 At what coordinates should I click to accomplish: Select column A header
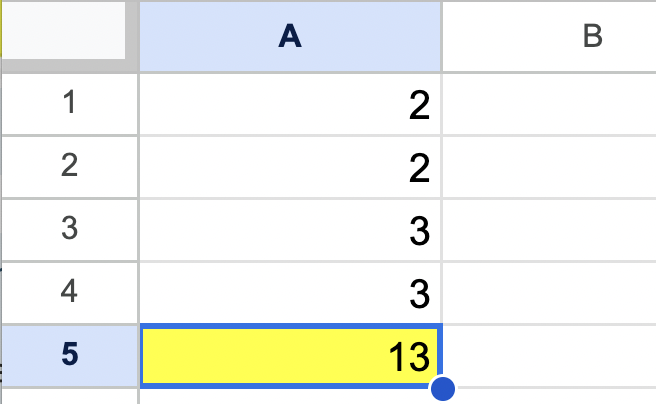[290, 36]
